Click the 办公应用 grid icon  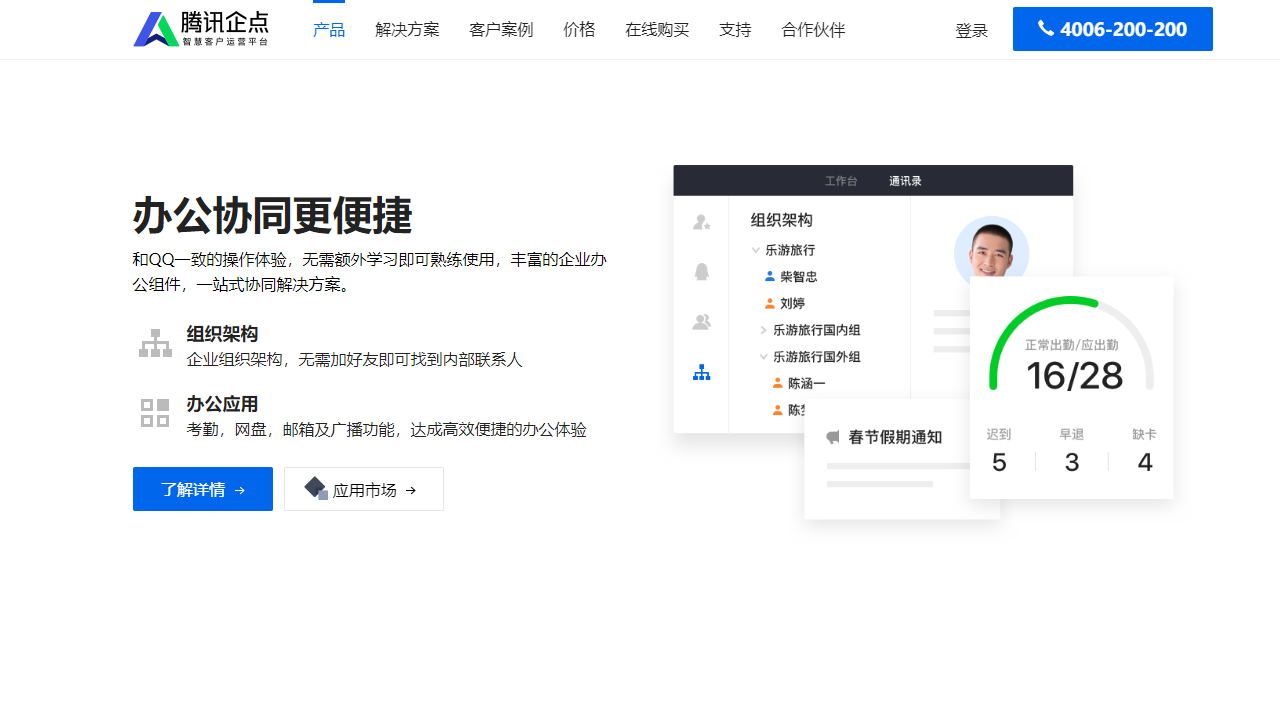pyautogui.click(x=155, y=411)
